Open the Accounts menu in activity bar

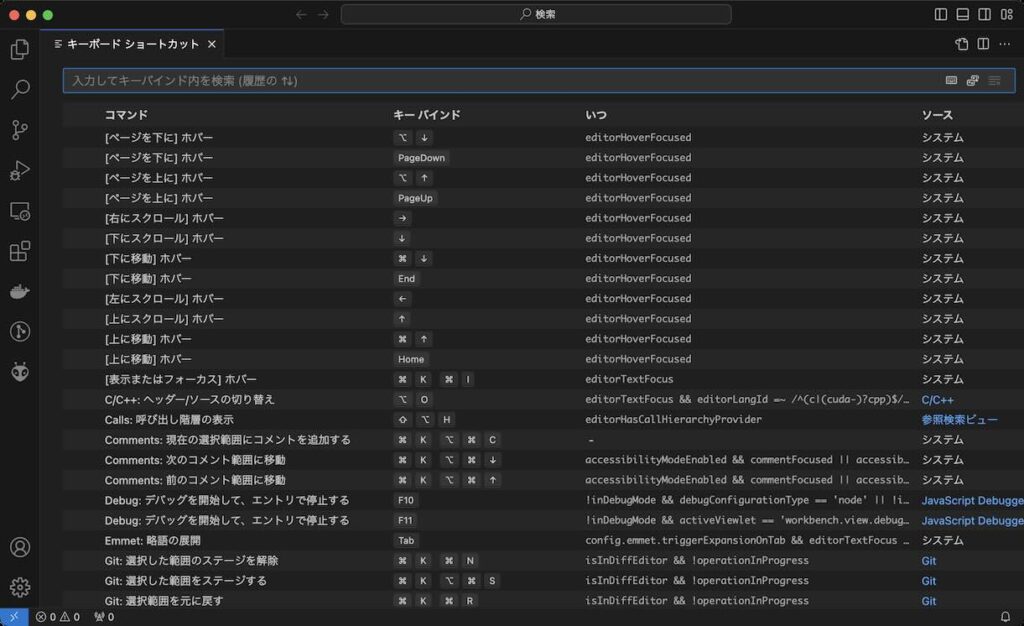[20, 548]
